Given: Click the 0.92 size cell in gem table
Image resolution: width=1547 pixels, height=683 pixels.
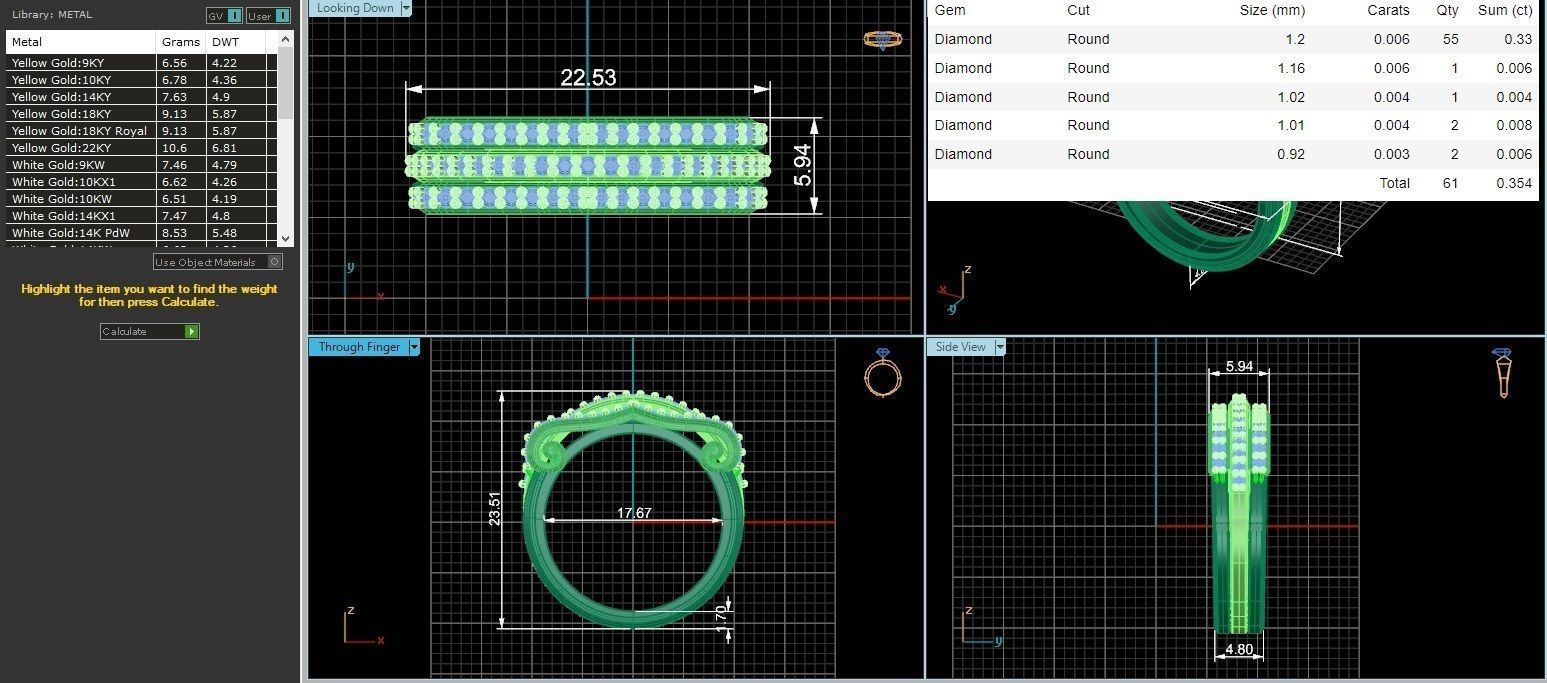Looking at the screenshot, I should pos(1290,154).
